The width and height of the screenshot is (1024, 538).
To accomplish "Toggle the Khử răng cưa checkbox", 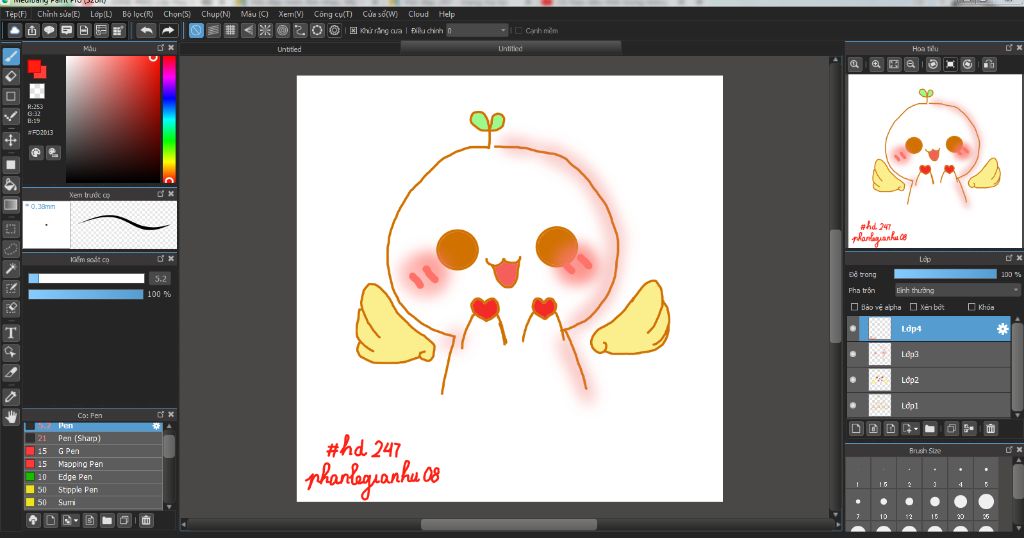I will click(353, 31).
